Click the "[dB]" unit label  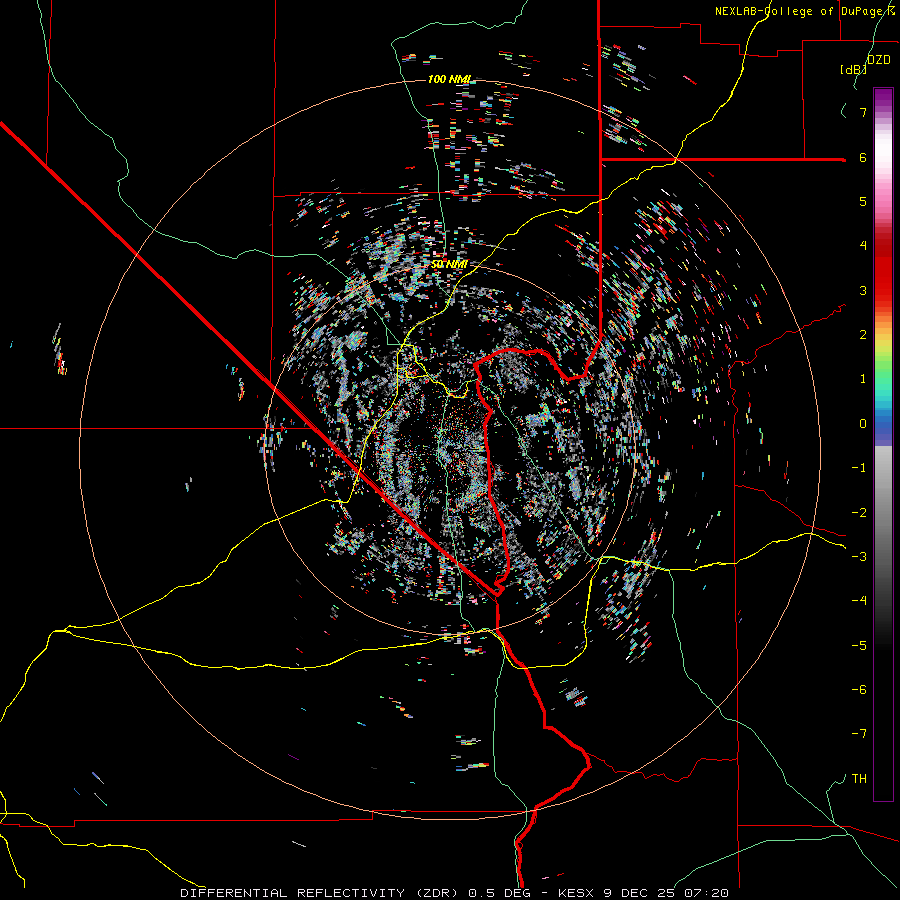[x=854, y=69]
